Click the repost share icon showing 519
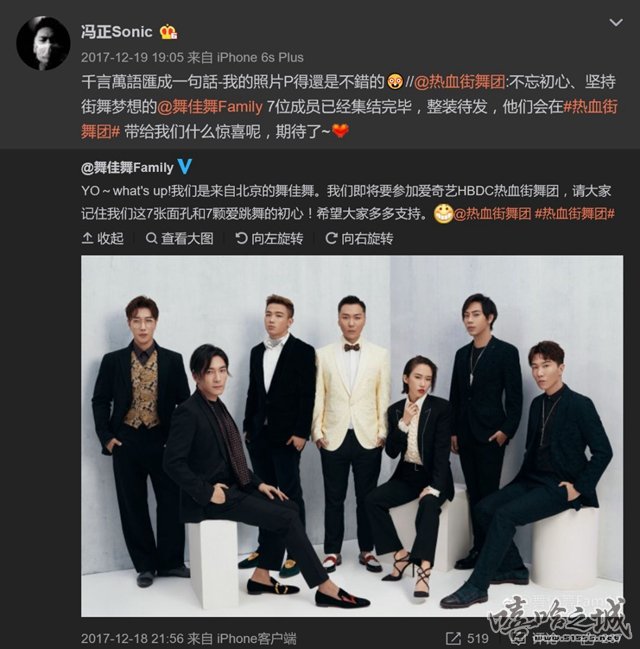Image resolution: width=640 pixels, height=649 pixels. (x=453, y=639)
